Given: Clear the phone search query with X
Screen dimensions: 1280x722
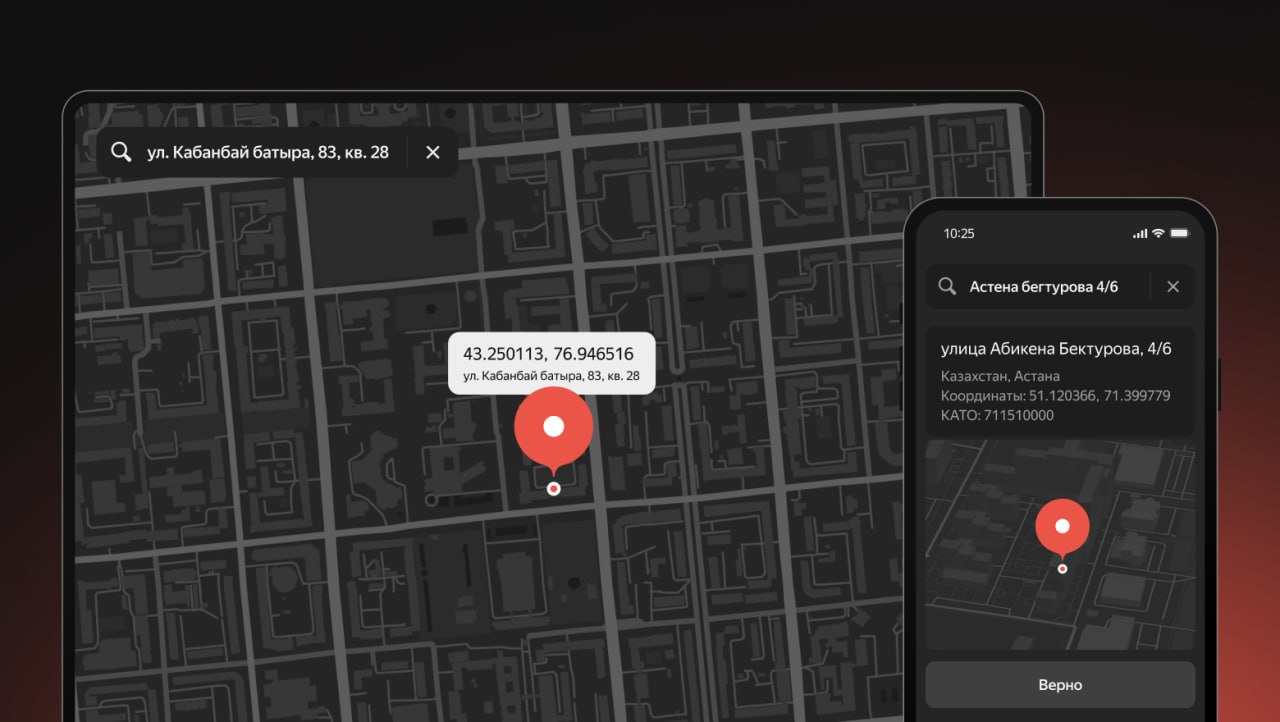Looking at the screenshot, I should (1173, 287).
